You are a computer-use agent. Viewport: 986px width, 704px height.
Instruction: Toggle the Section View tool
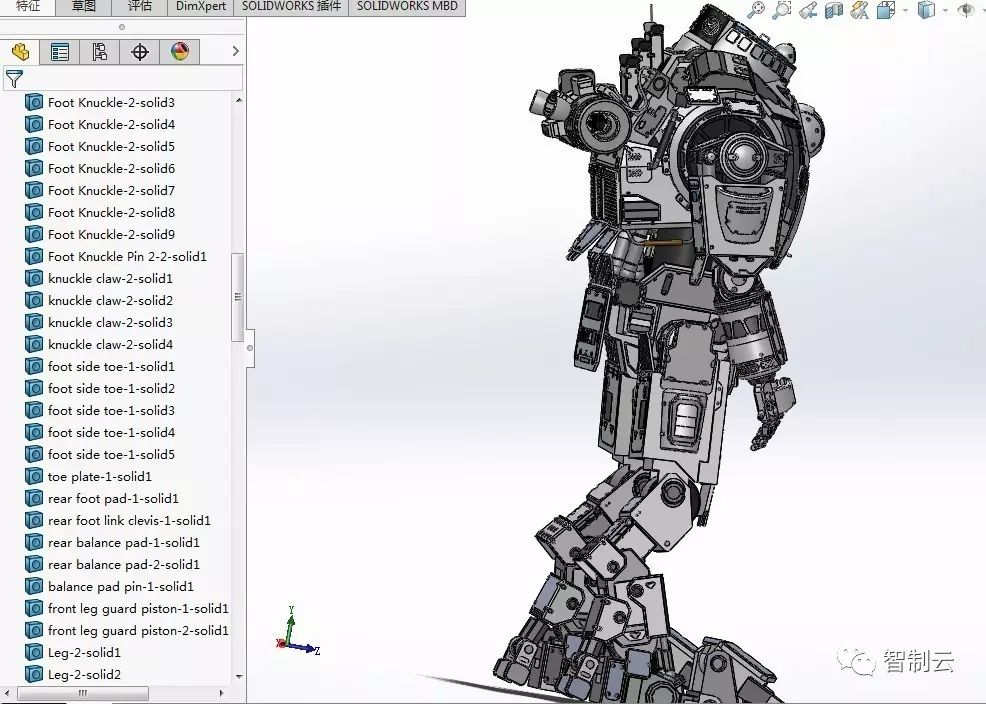coord(834,10)
